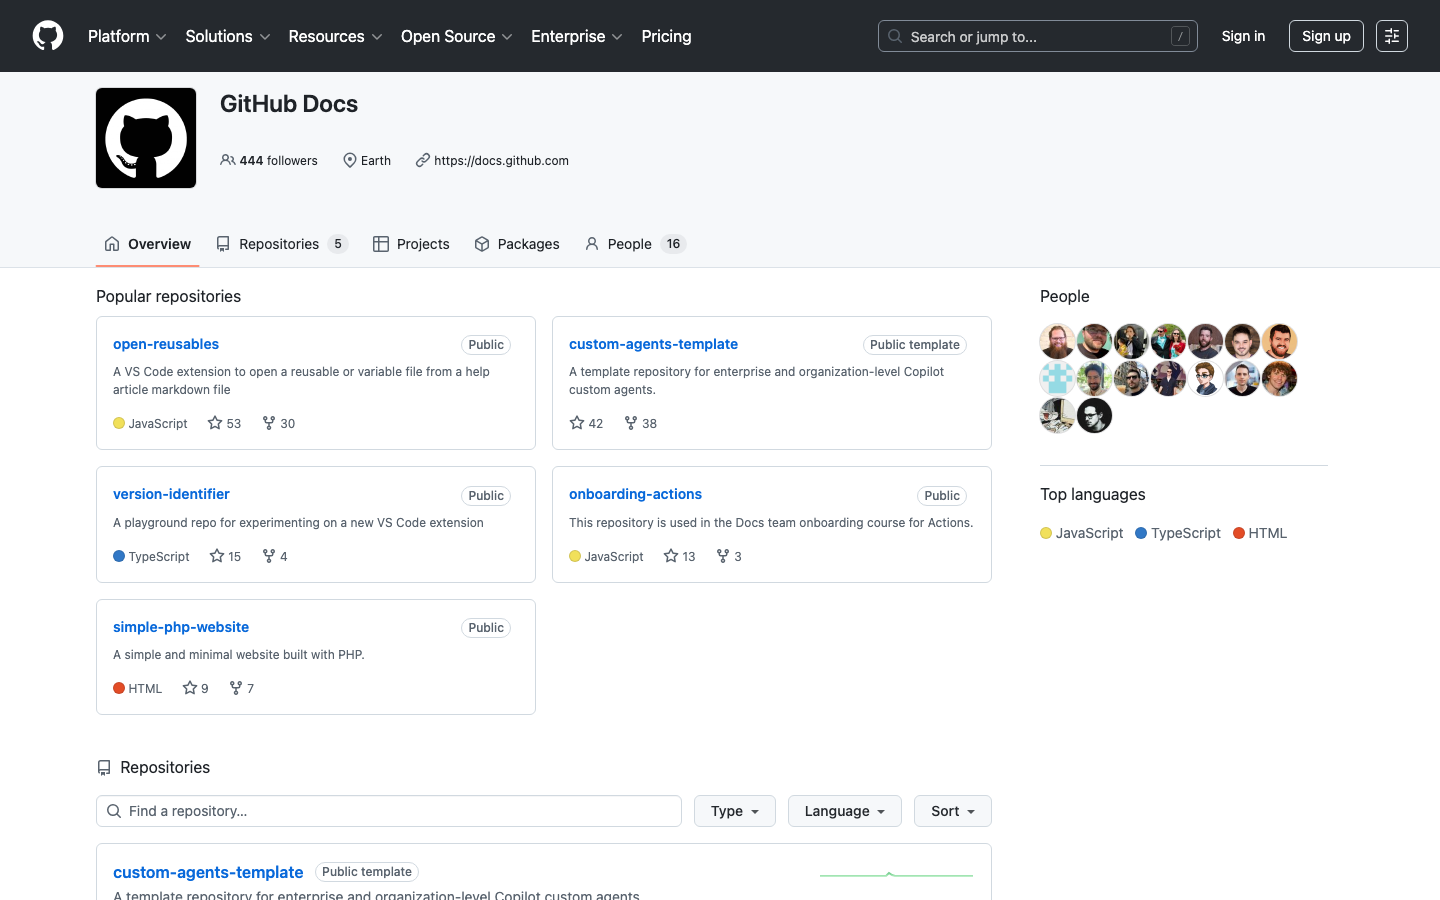This screenshot has height=900, width=1440.
Task: Click the fork count 30 on open-reusables
Action: [278, 423]
